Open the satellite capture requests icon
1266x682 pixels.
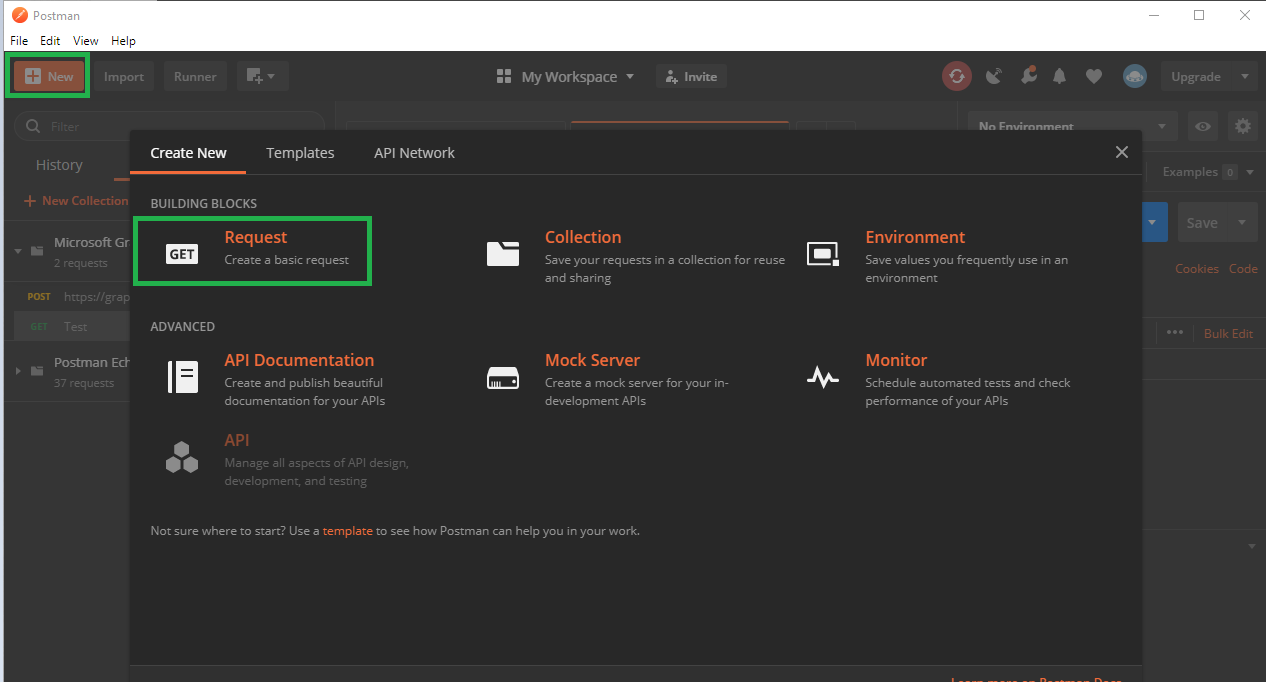[993, 76]
